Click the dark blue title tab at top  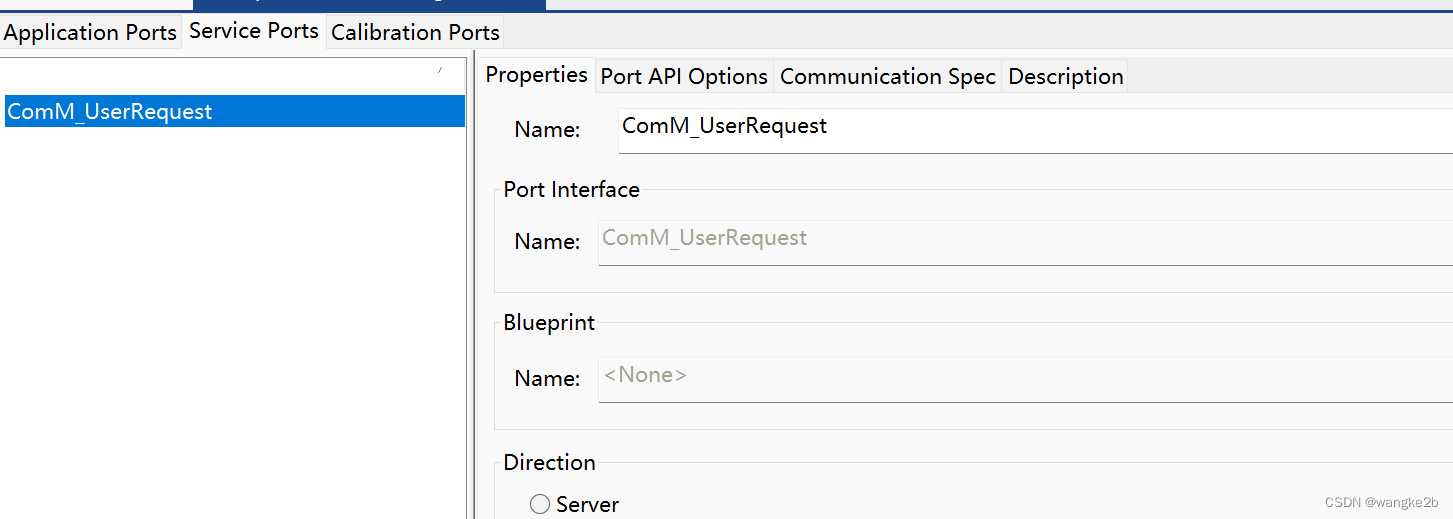pos(370,4)
